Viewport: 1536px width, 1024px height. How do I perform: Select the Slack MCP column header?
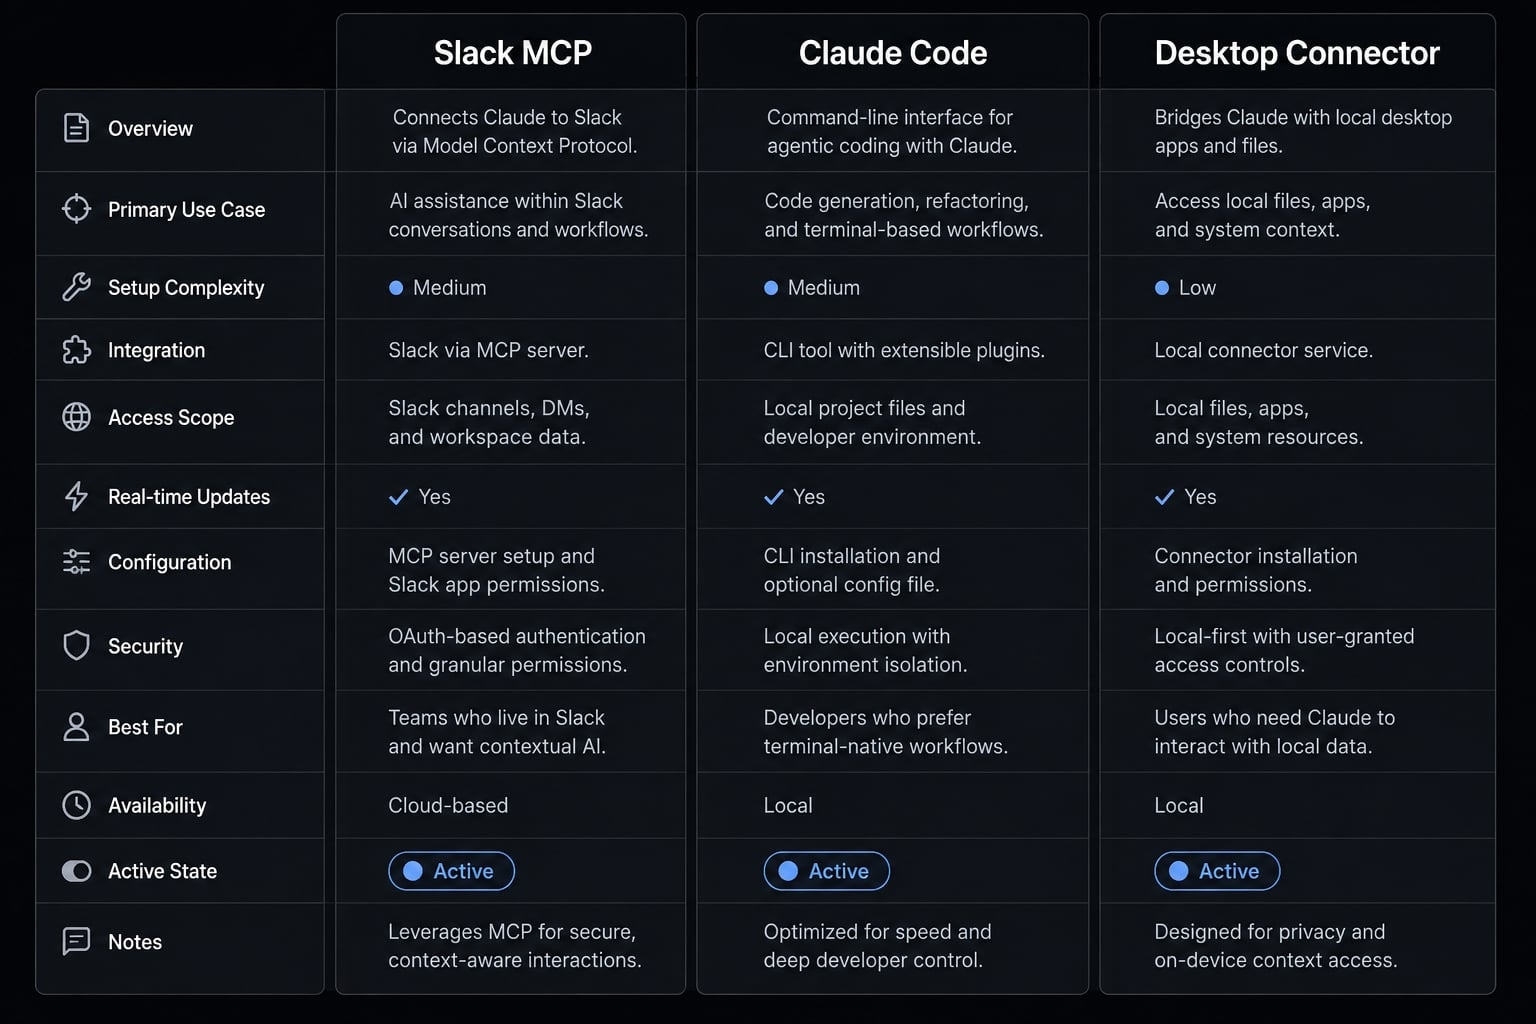point(512,52)
